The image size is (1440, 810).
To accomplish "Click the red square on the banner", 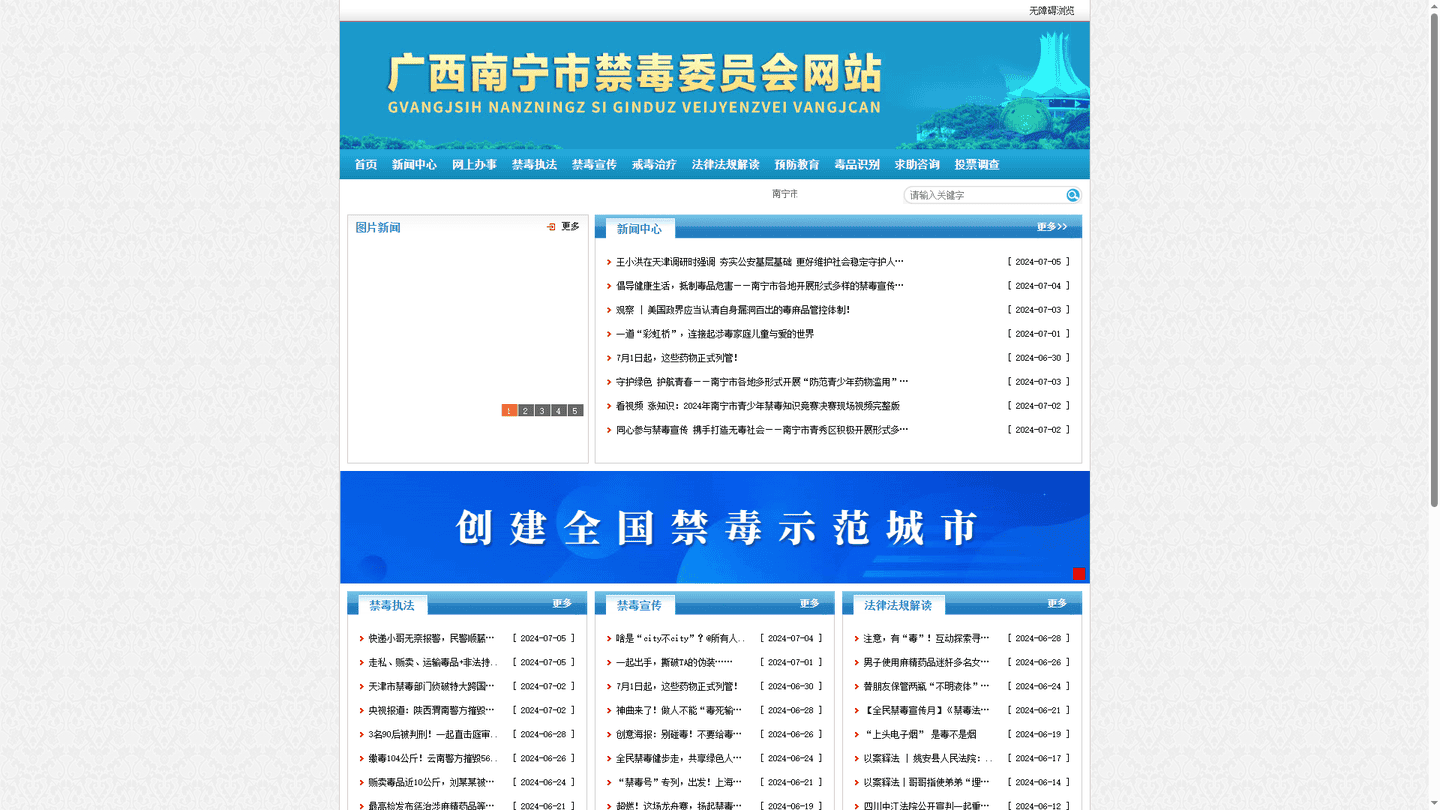I will (x=1079, y=573).
